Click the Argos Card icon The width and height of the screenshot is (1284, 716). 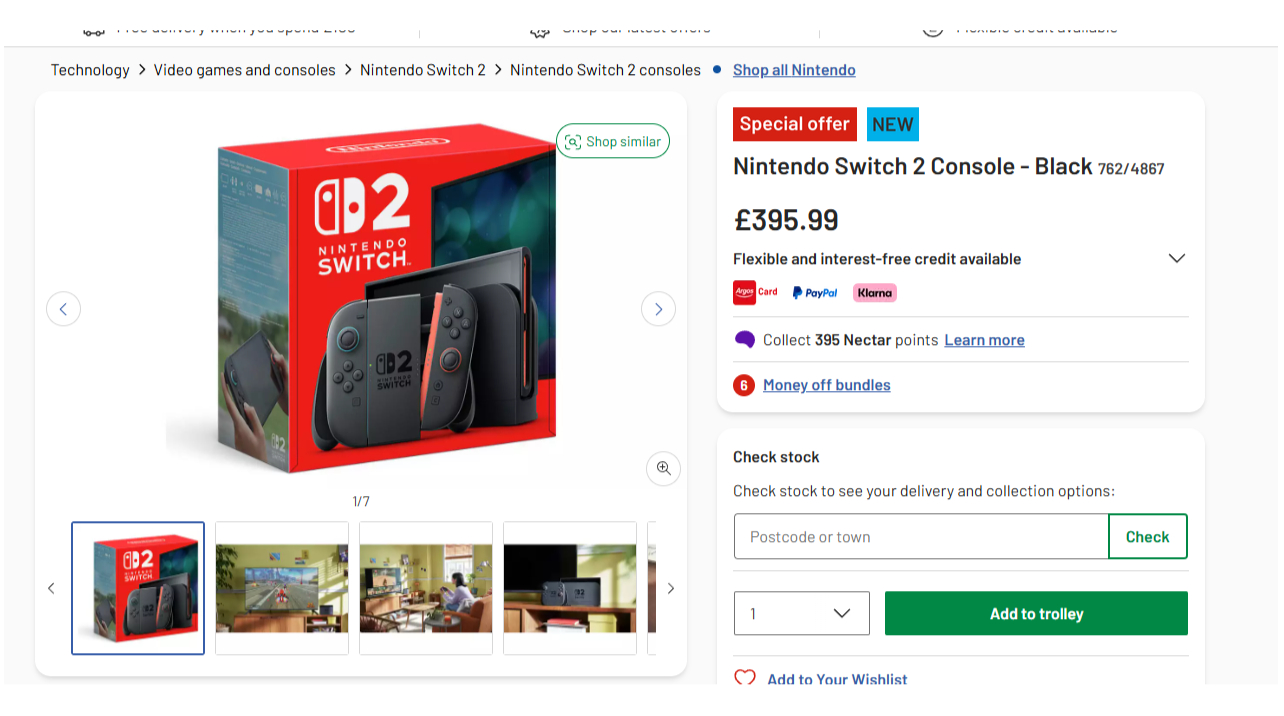click(755, 293)
